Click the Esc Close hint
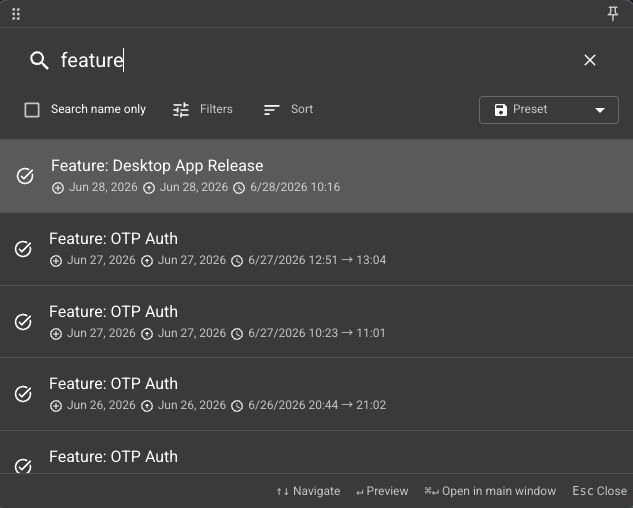The image size is (633, 508). tap(599, 491)
